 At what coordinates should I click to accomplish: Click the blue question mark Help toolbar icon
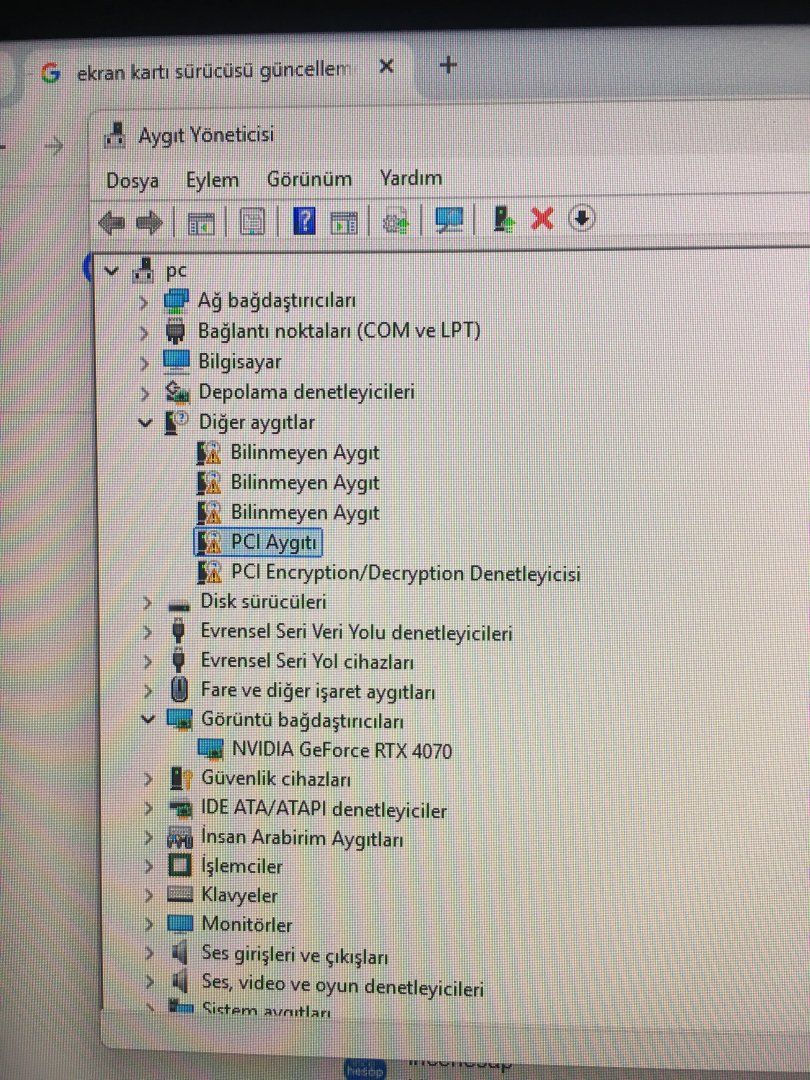pyautogui.click(x=304, y=221)
